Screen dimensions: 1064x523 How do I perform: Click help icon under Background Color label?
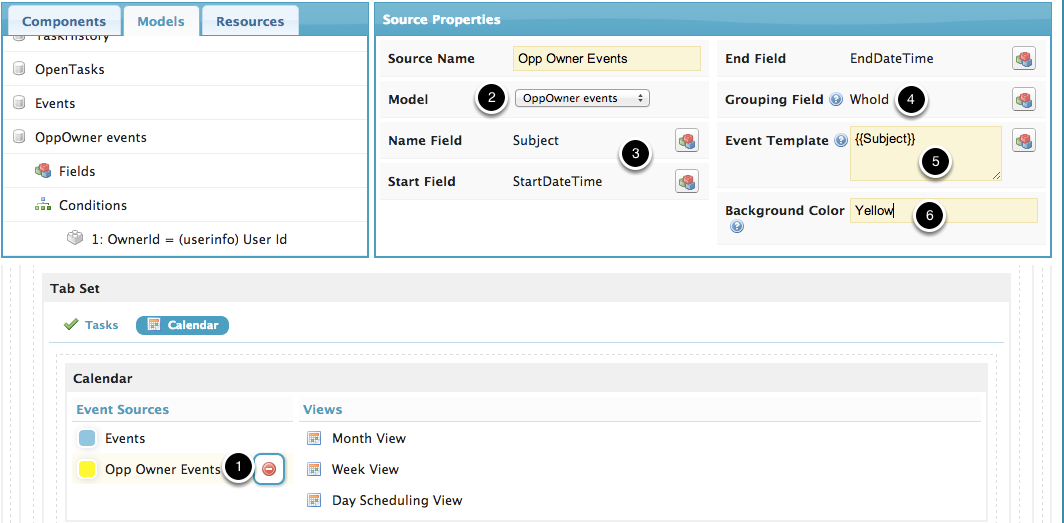737,228
